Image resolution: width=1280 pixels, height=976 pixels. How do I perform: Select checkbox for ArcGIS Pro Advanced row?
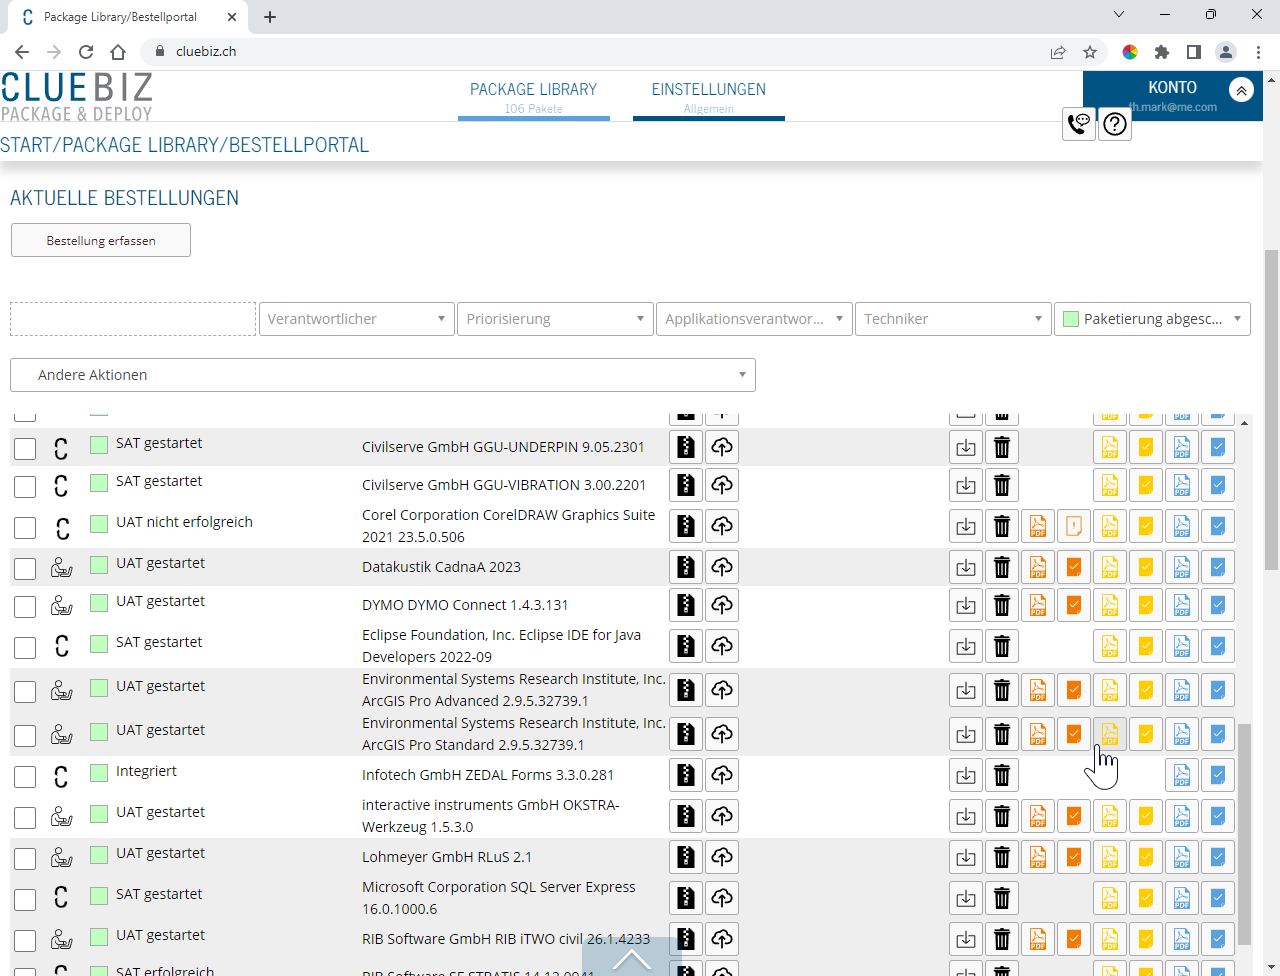point(25,692)
